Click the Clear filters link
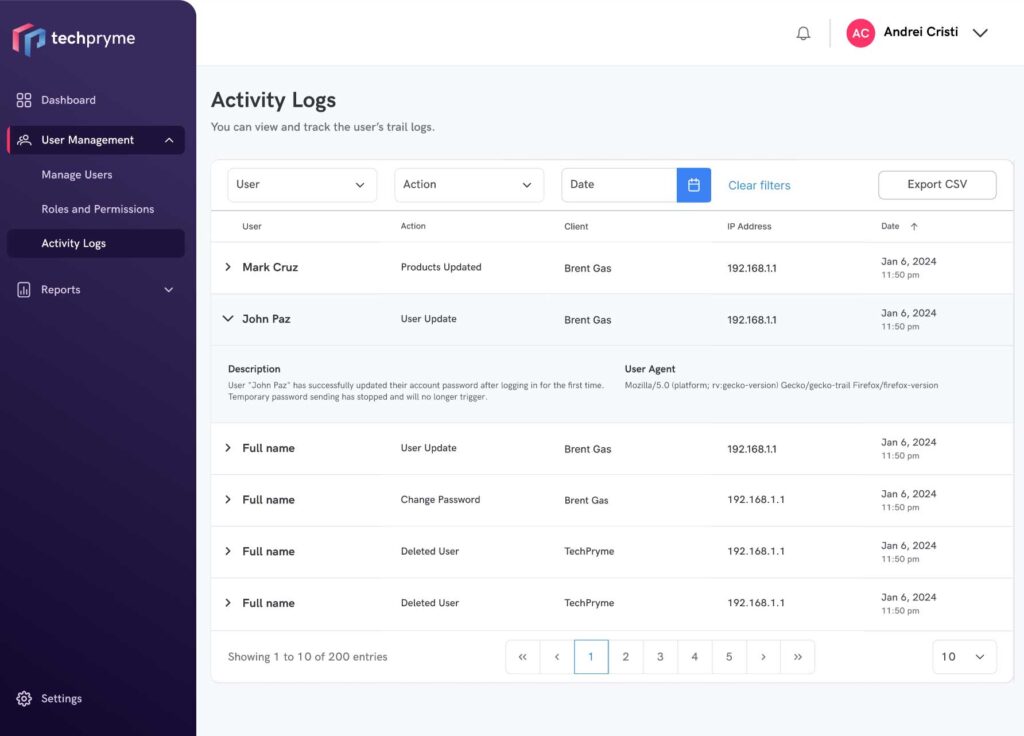This screenshot has height=736, width=1024. click(x=759, y=186)
